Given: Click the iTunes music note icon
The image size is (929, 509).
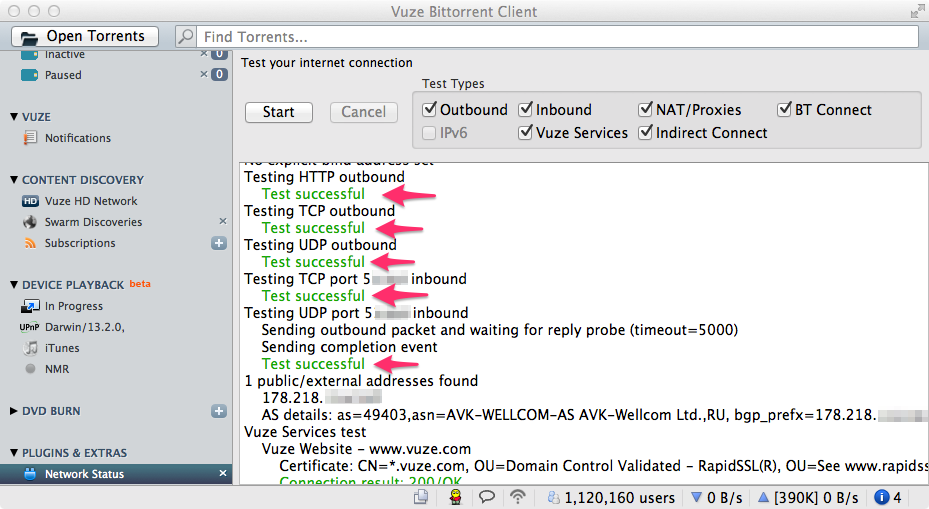Looking at the screenshot, I should [30, 348].
